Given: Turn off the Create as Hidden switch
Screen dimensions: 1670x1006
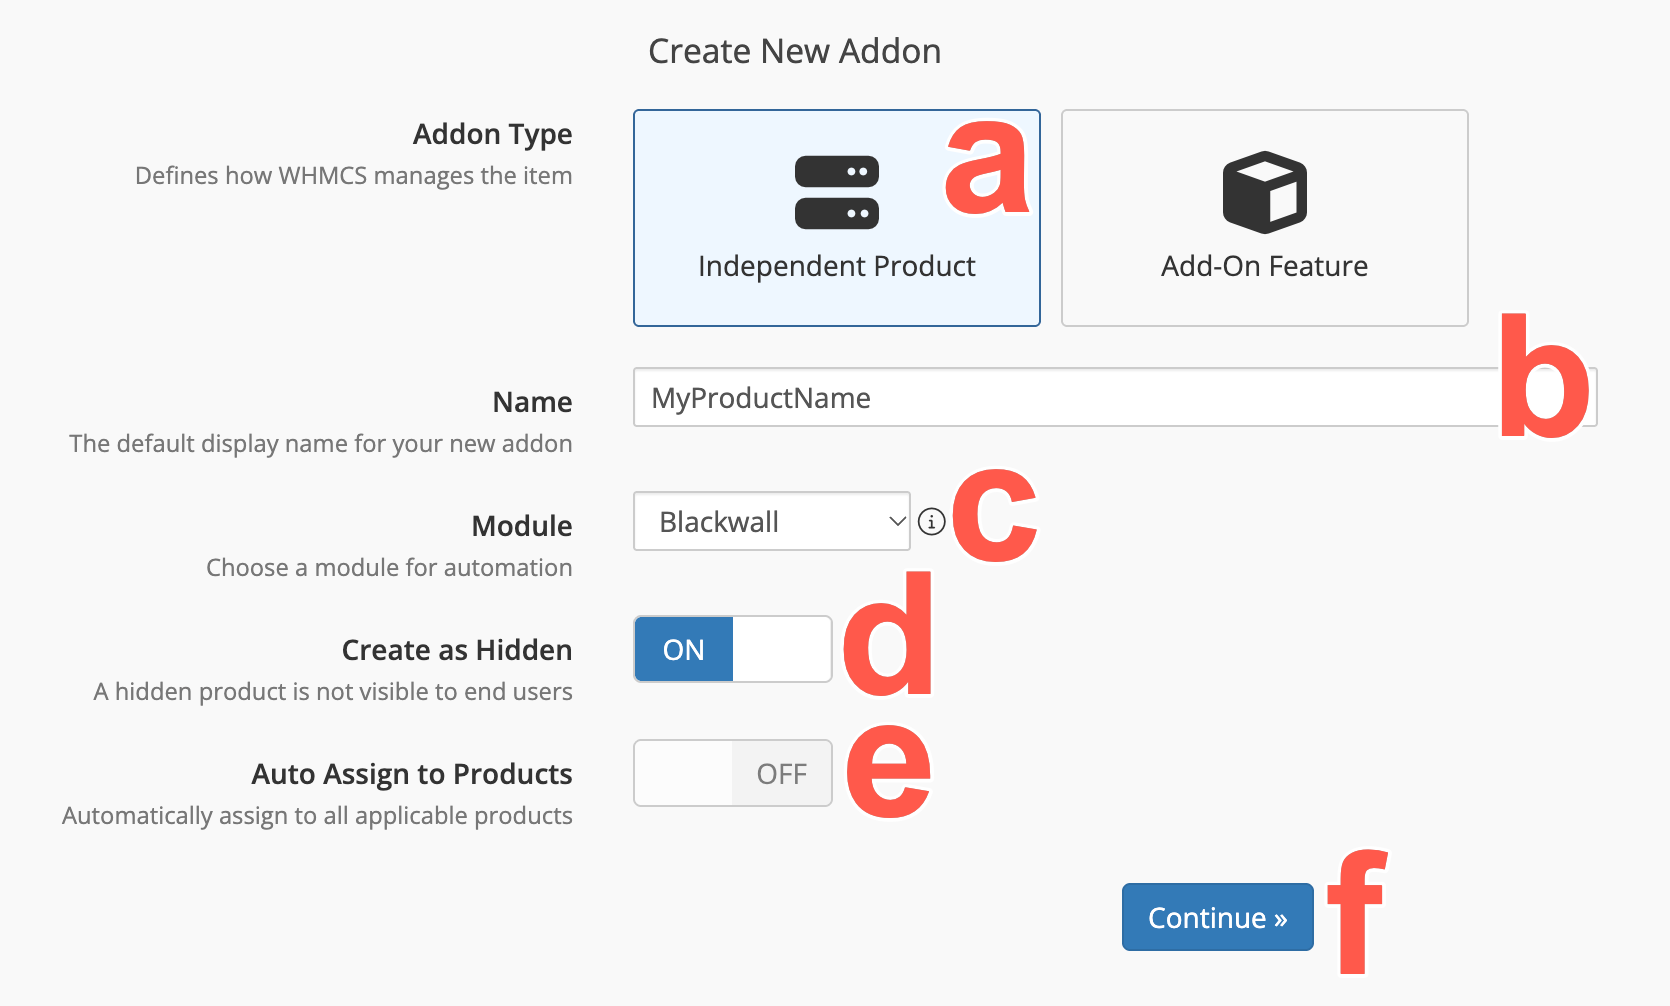Looking at the screenshot, I should click(733, 649).
